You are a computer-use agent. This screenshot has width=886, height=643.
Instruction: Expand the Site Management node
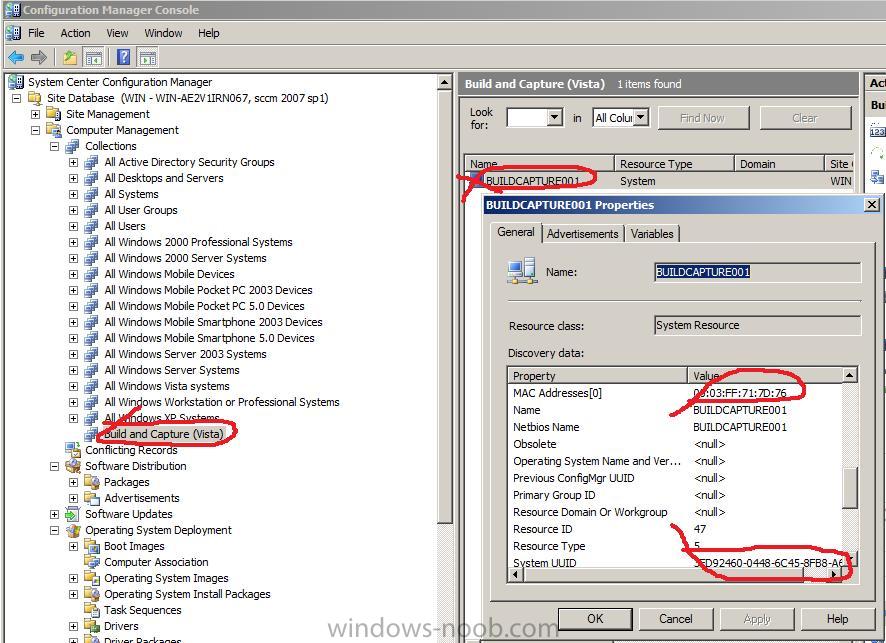(35, 114)
